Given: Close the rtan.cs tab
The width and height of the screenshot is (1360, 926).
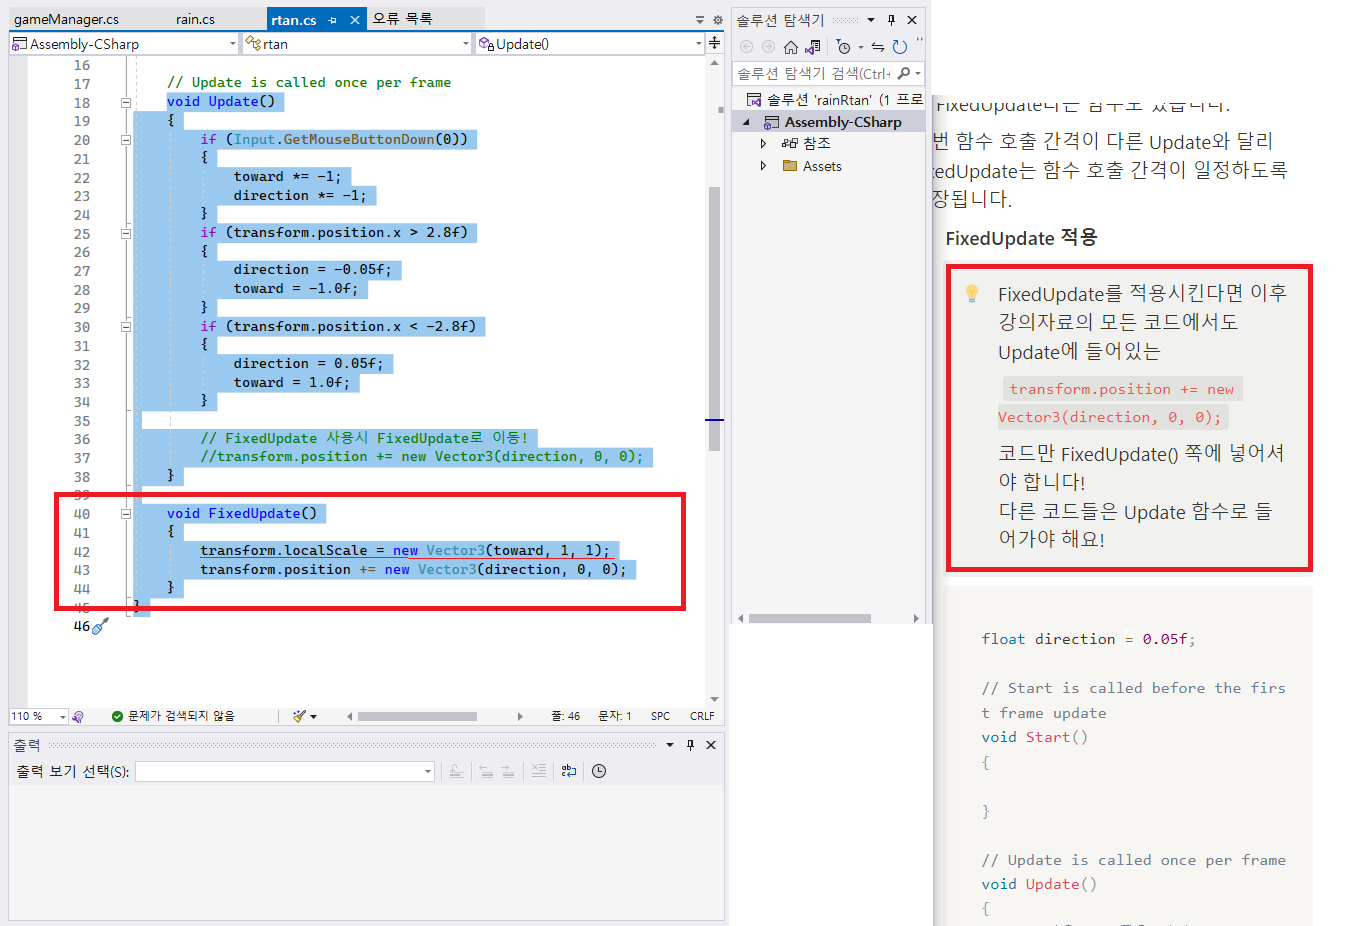Looking at the screenshot, I should tap(354, 20).
